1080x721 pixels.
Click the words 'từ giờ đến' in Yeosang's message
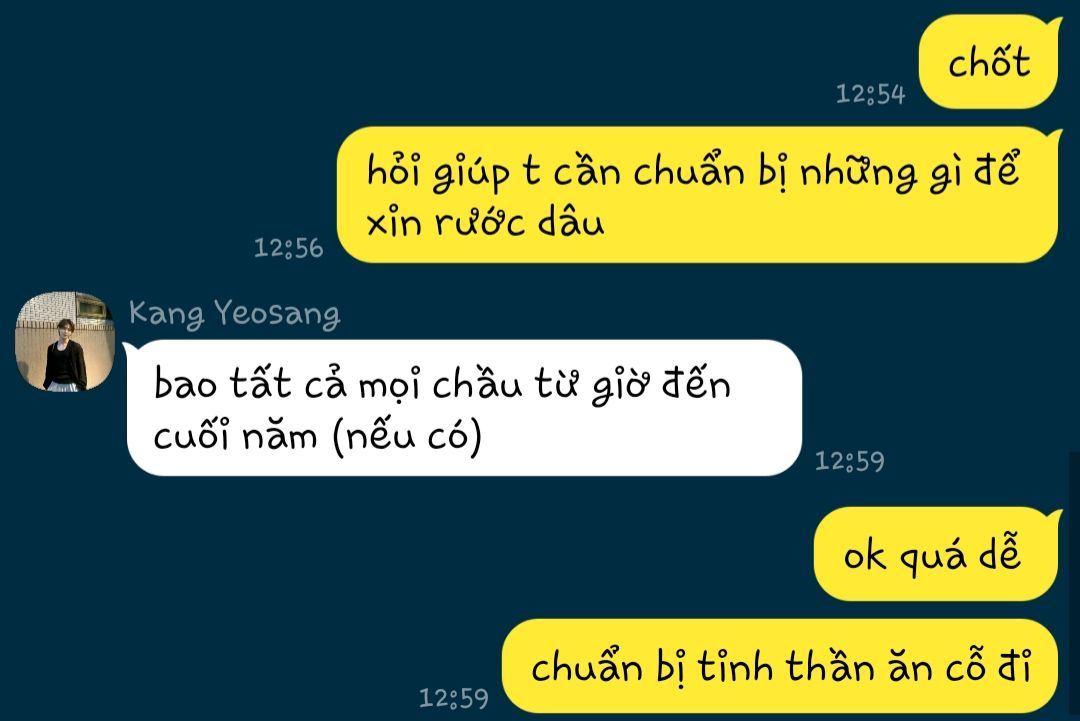(632, 384)
